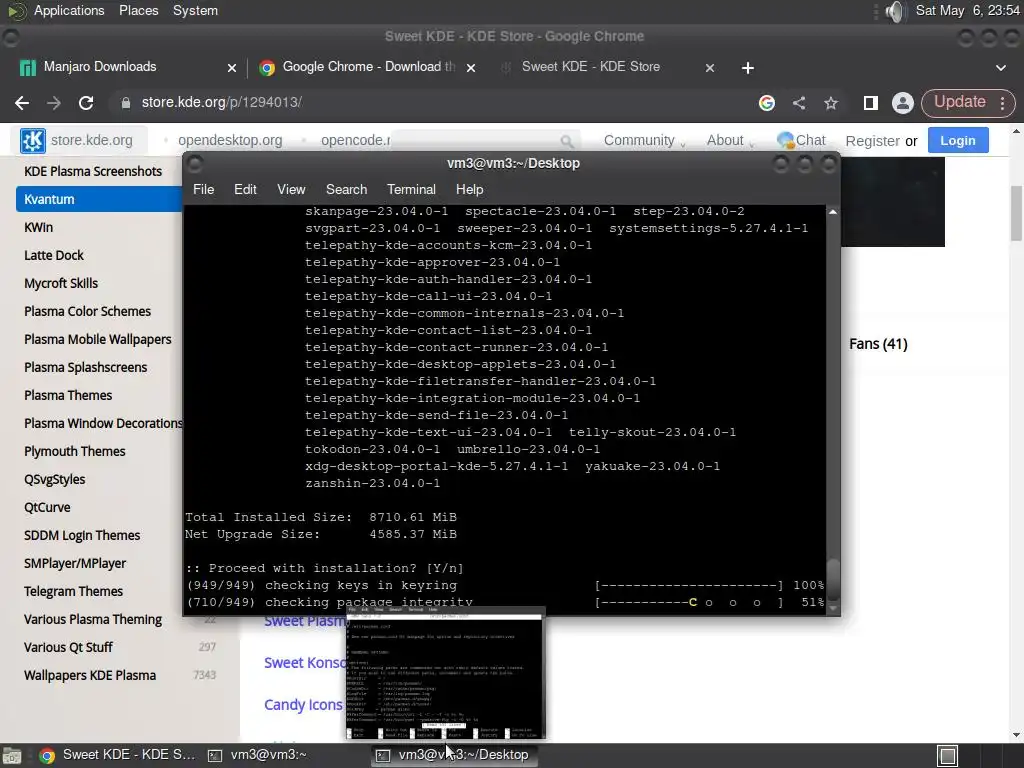Open Mycroft Skills category

pos(61,283)
